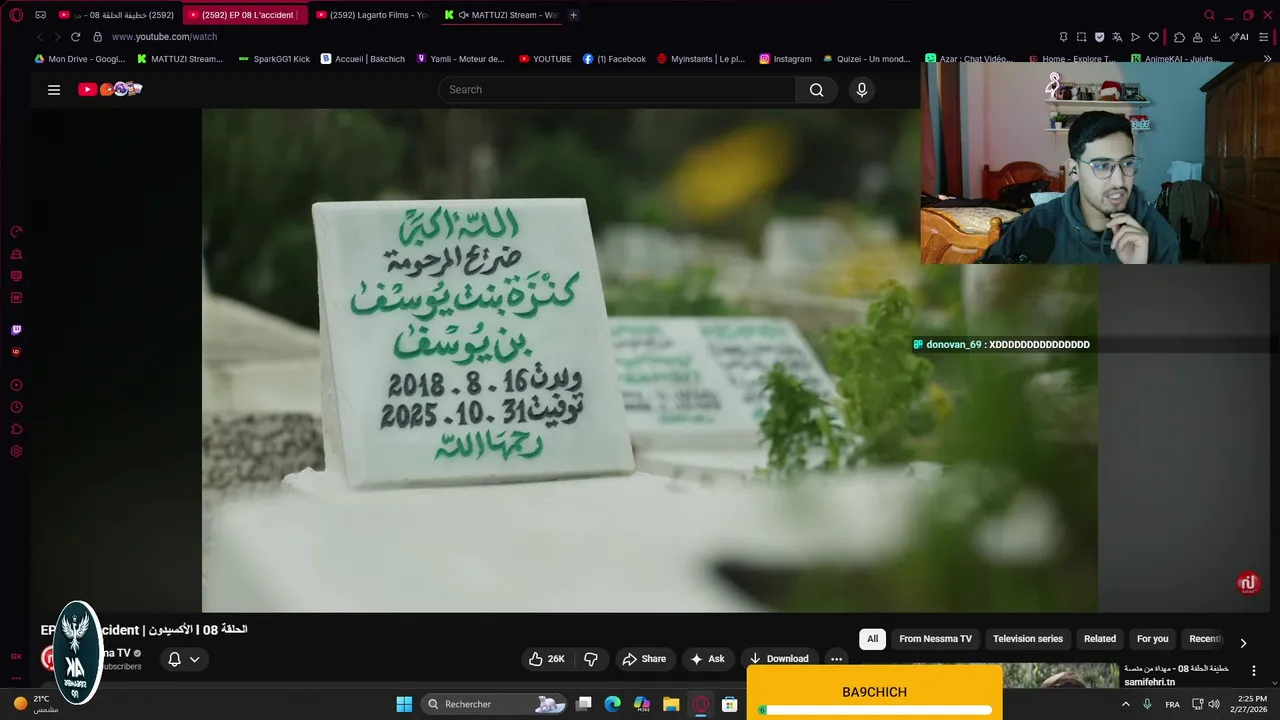Select the From Nessma TV chip
This screenshot has height=720, width=1280.
click(x=935, y=639)
